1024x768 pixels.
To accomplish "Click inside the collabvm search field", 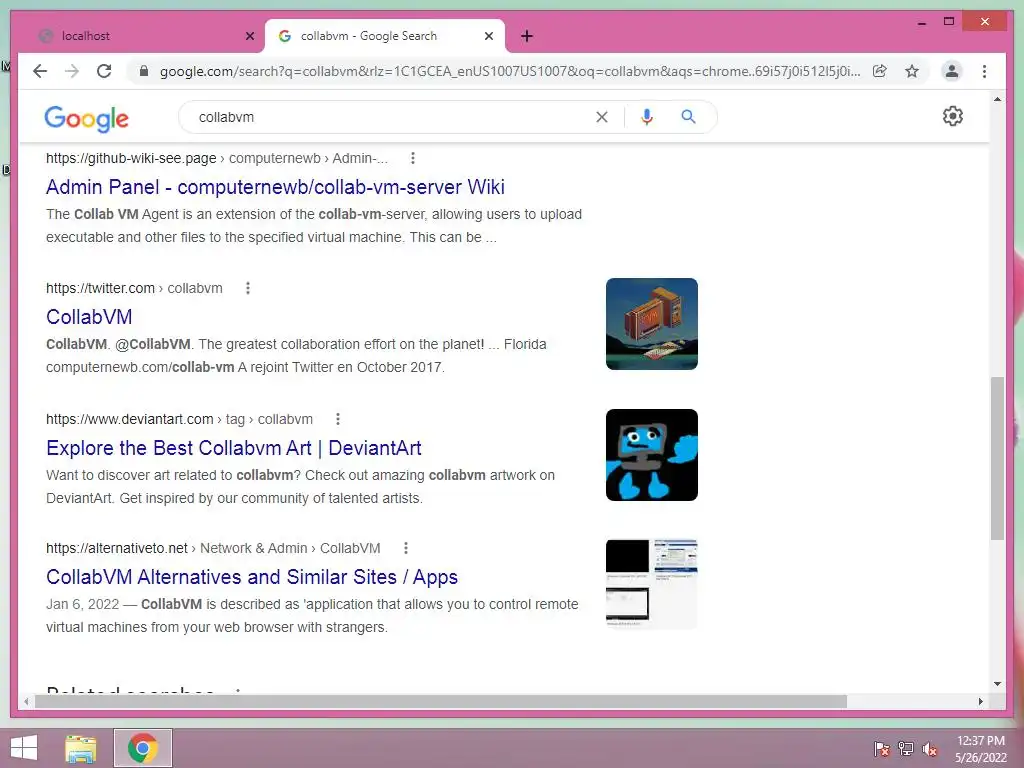I will pos(392,118).
